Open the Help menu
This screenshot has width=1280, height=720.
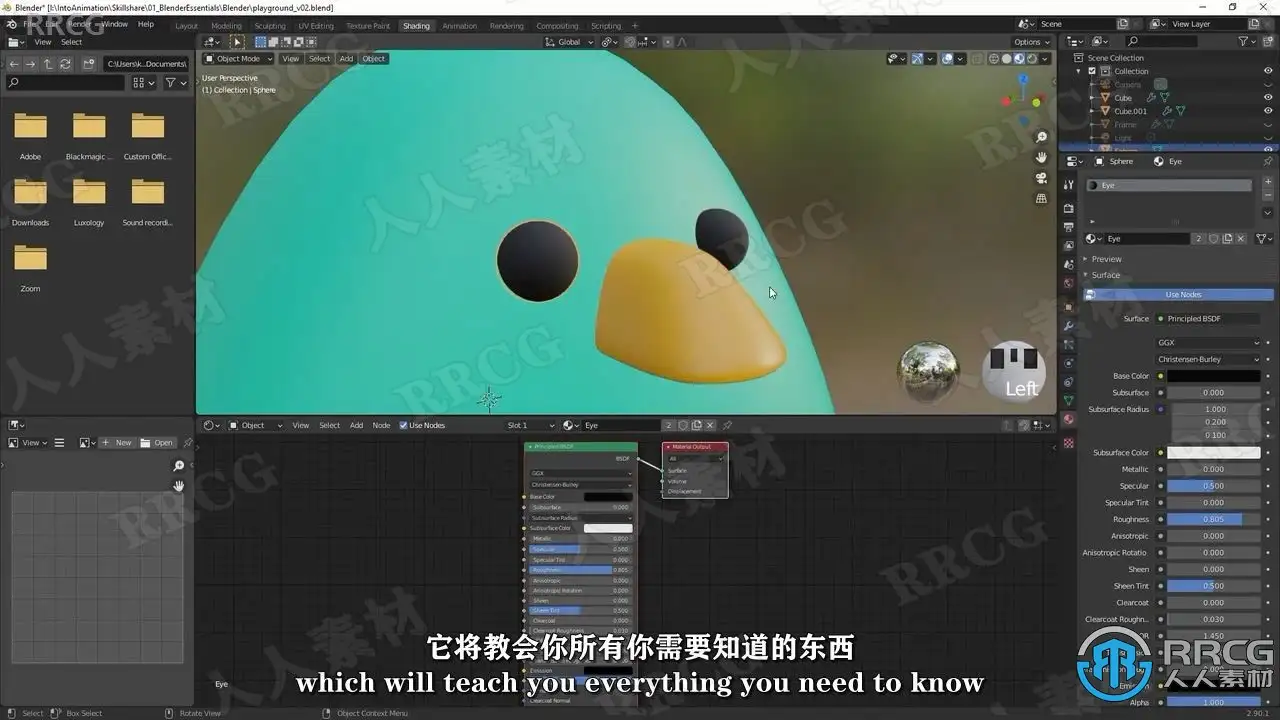point(145,24)
